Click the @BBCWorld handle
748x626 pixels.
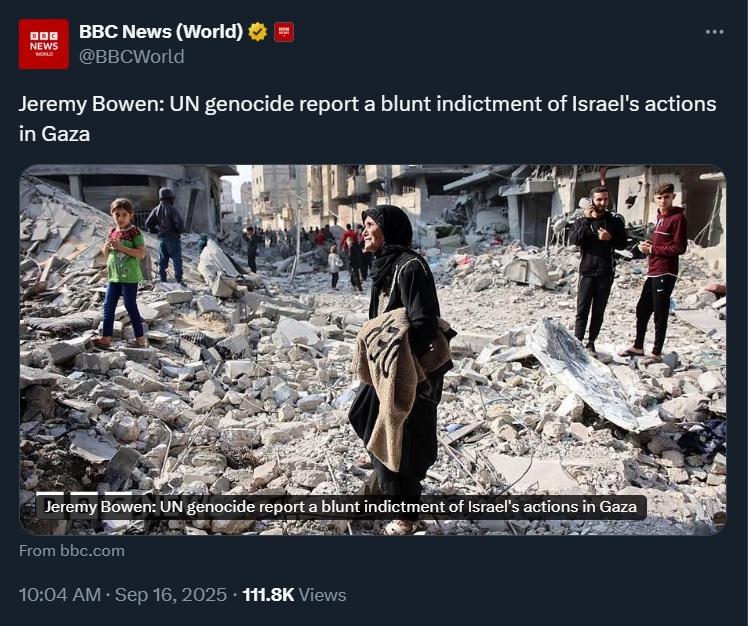[132, 57]
